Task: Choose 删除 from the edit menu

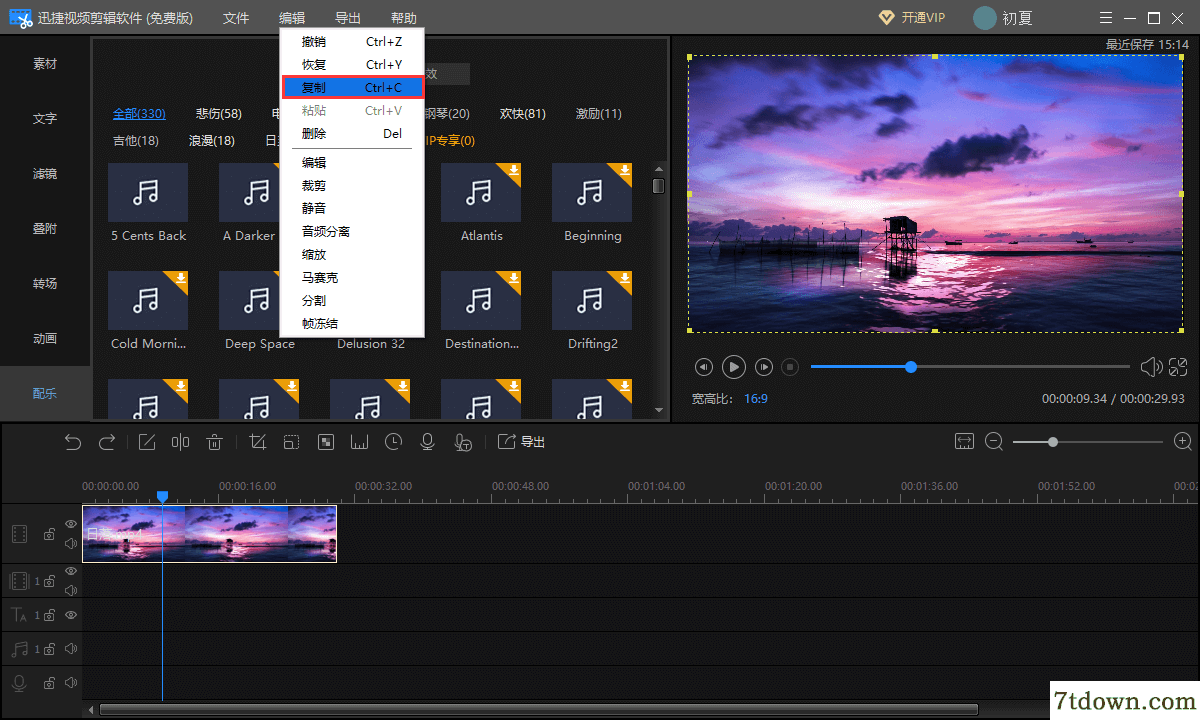Action: tap(352, 133)
